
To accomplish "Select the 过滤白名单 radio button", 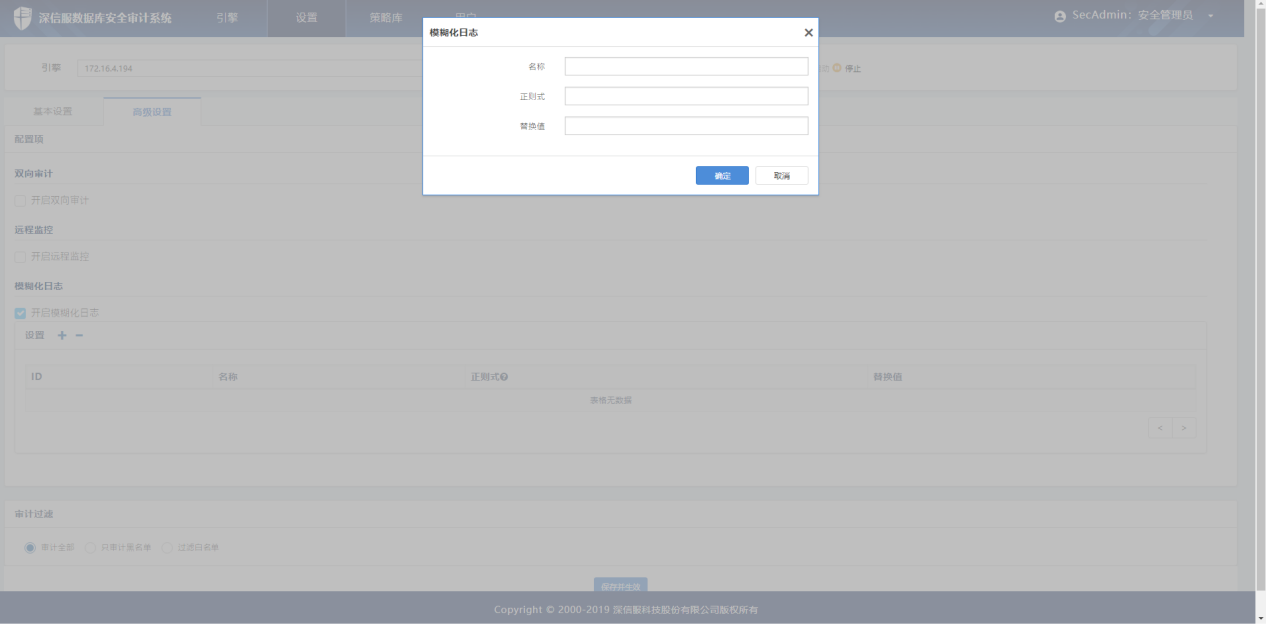I will click(x=167, y=547).
